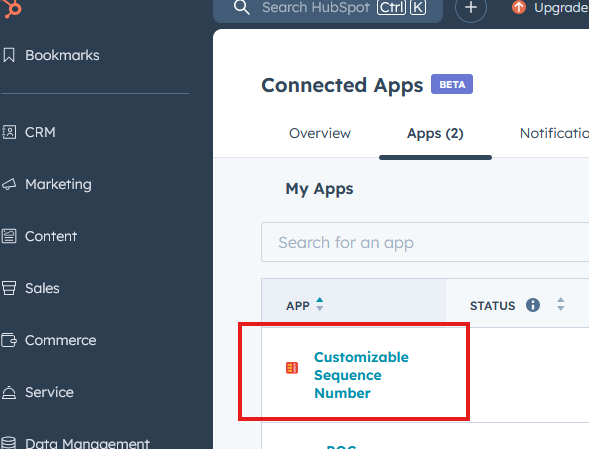
Task: Click the CRM contact card icon
Action: tap(9, 132)
